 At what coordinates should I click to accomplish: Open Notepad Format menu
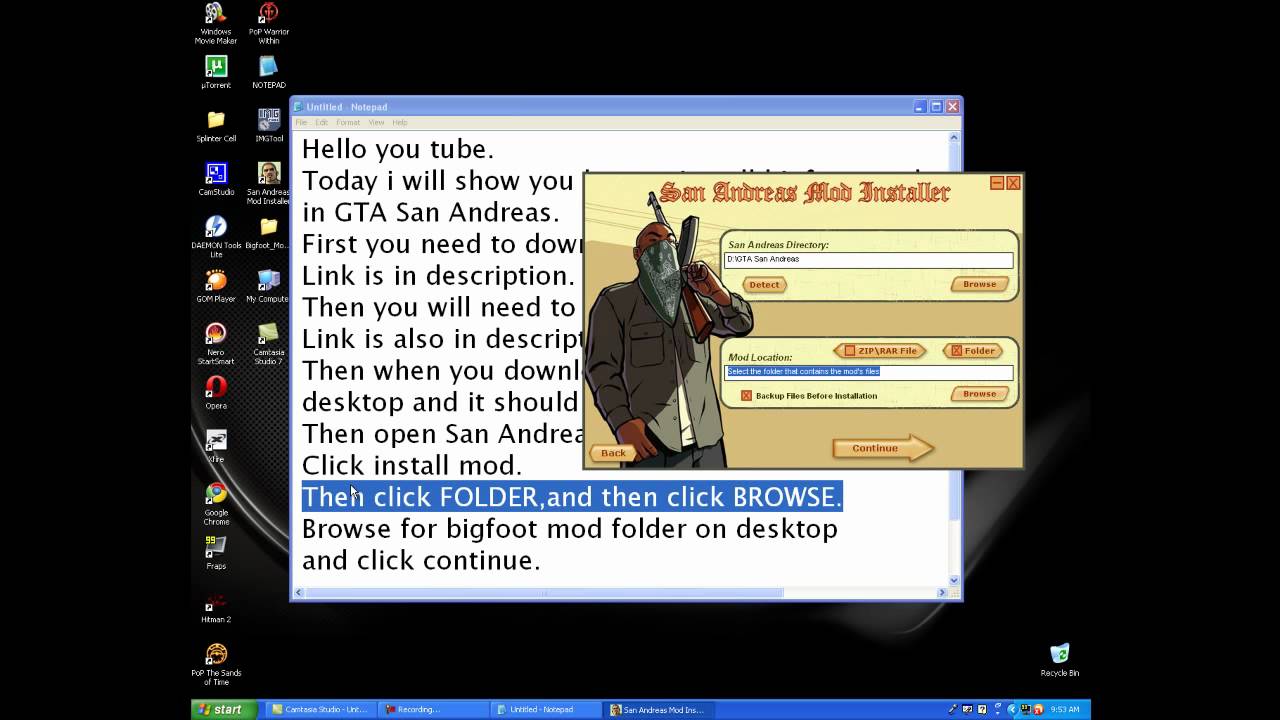click(348, 122)
